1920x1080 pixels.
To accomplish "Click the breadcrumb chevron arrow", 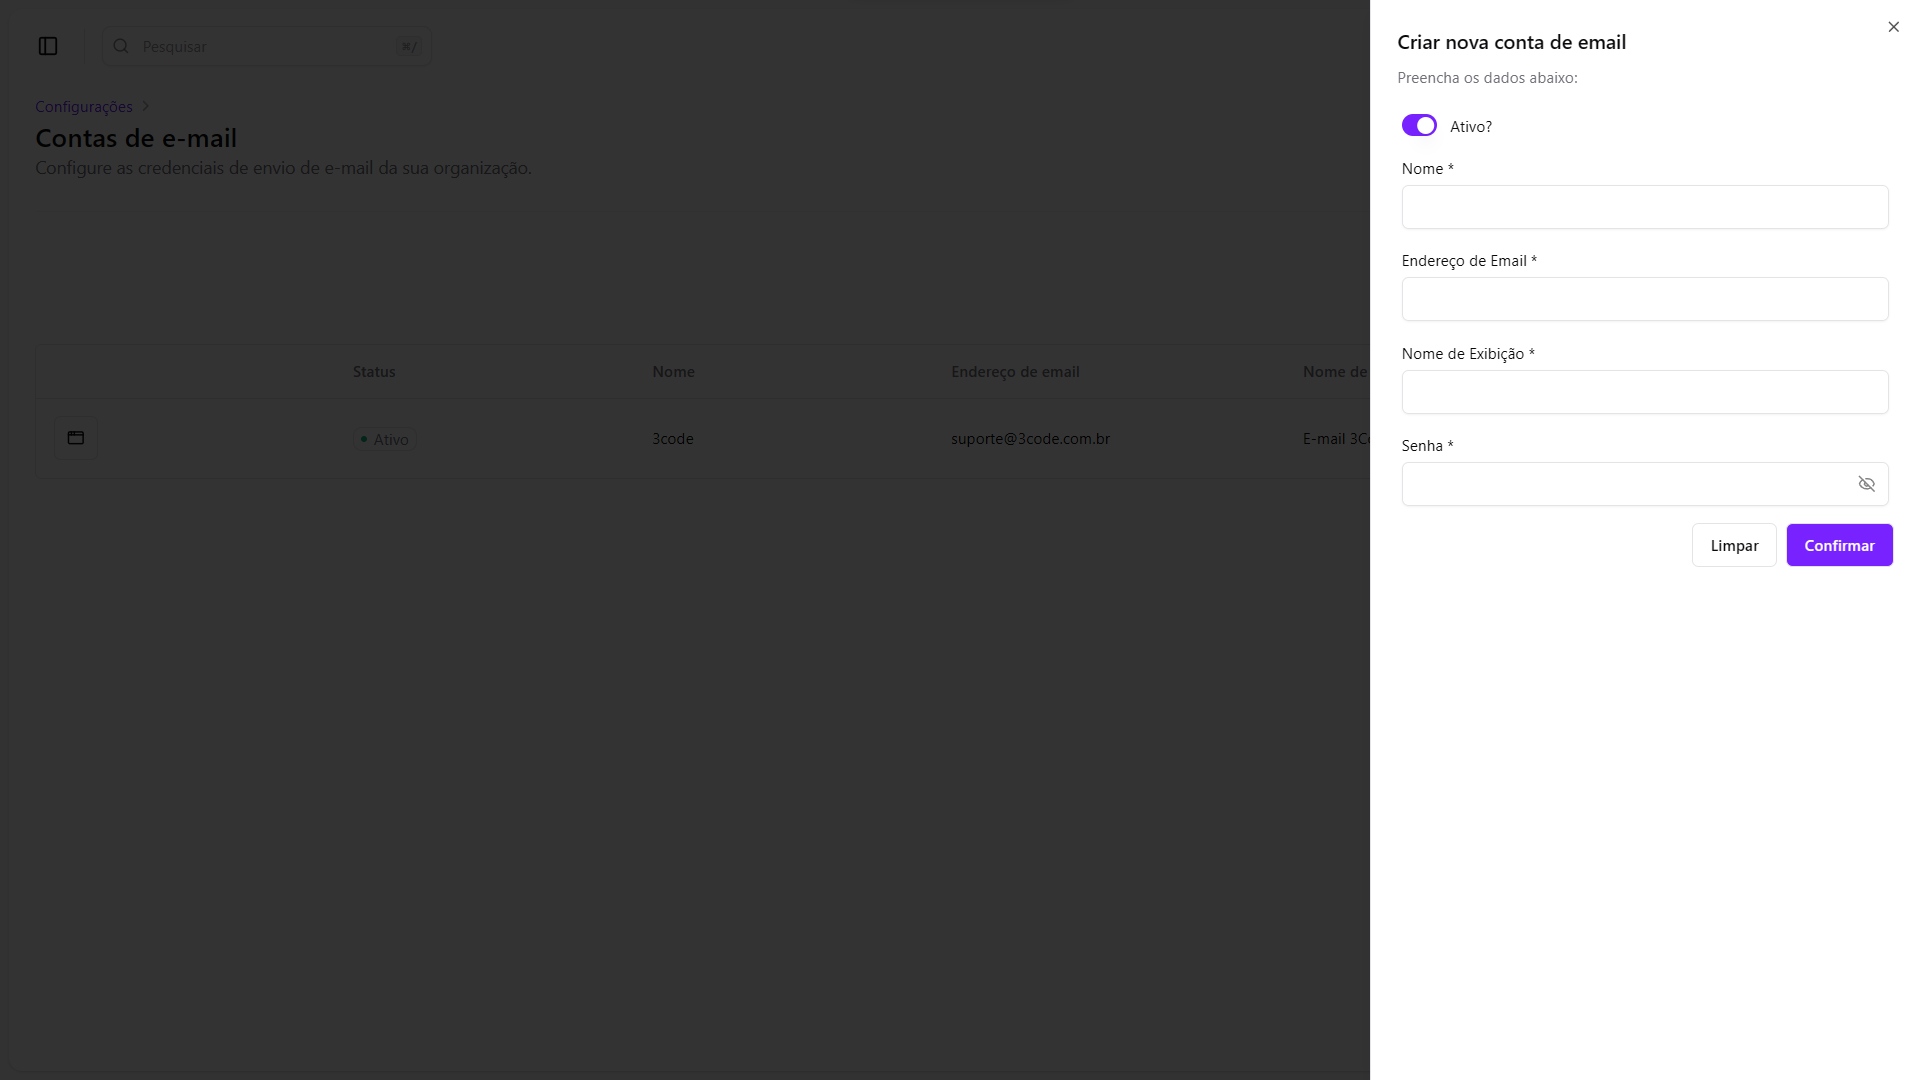I will (x=146, y=107).
